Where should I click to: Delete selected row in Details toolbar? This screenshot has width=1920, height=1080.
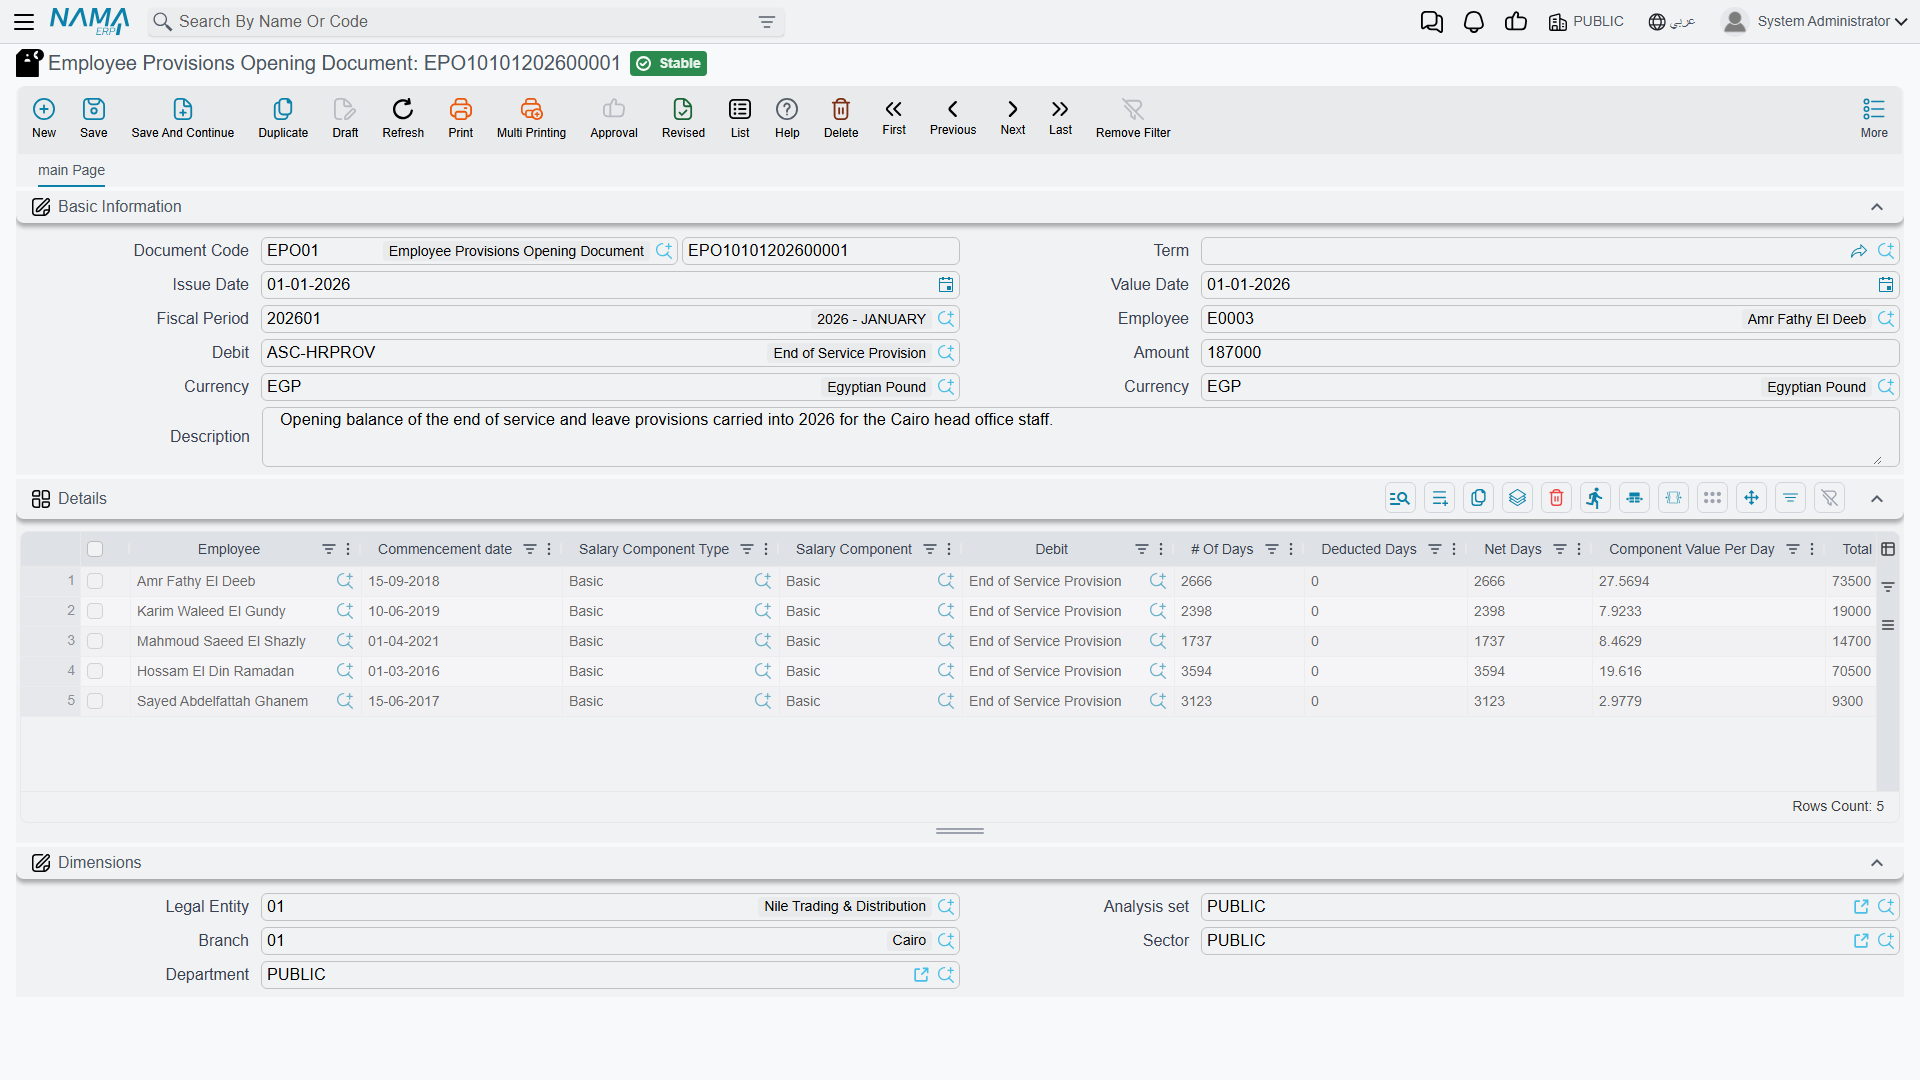[1557, 498]
